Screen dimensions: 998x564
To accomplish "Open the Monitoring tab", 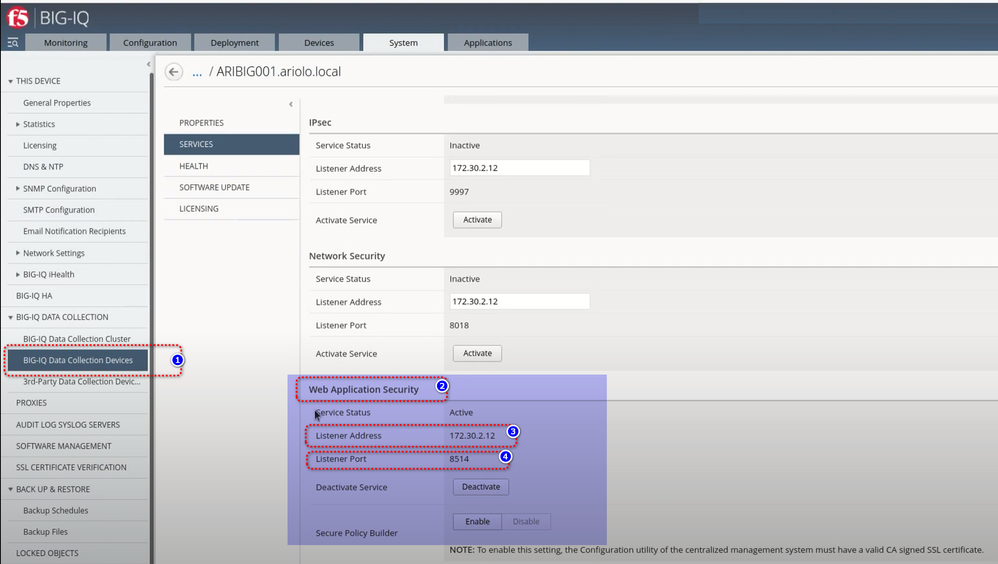I will point(66,43).
